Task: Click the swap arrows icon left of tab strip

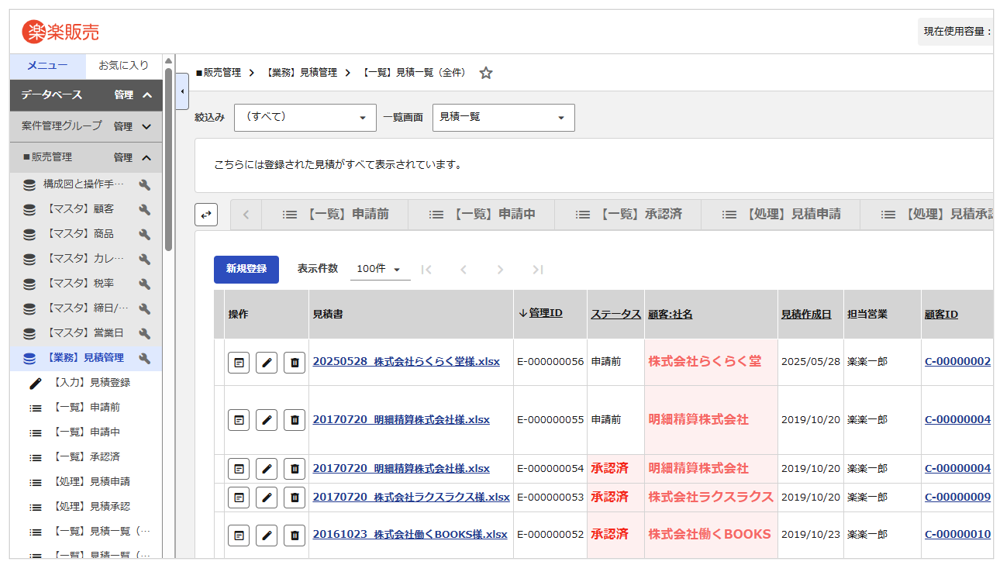Action: (x=206, y=214)
